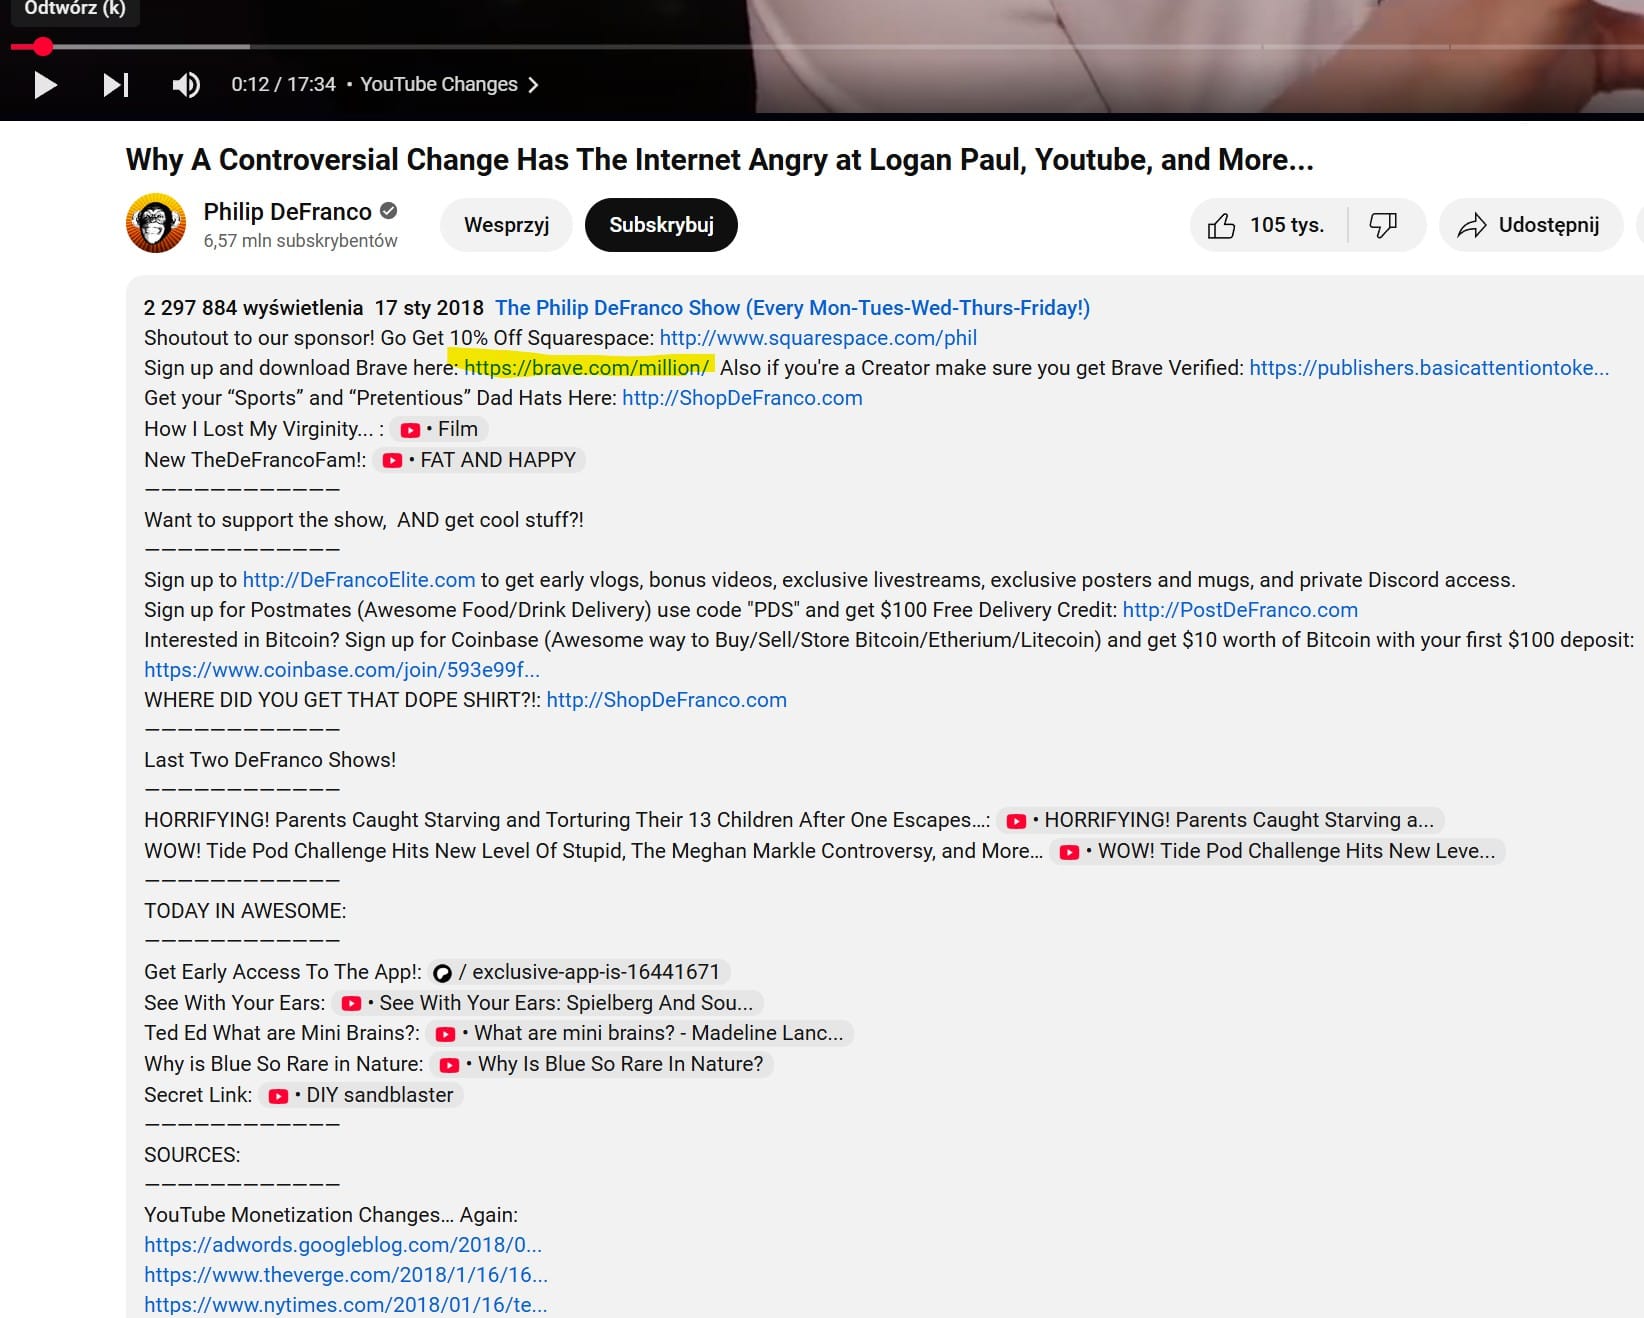The width and height of the screenshot is (1644, 1318).
Task: Open the DeFrancoElite.com signup link
Action: coord(357,579)
